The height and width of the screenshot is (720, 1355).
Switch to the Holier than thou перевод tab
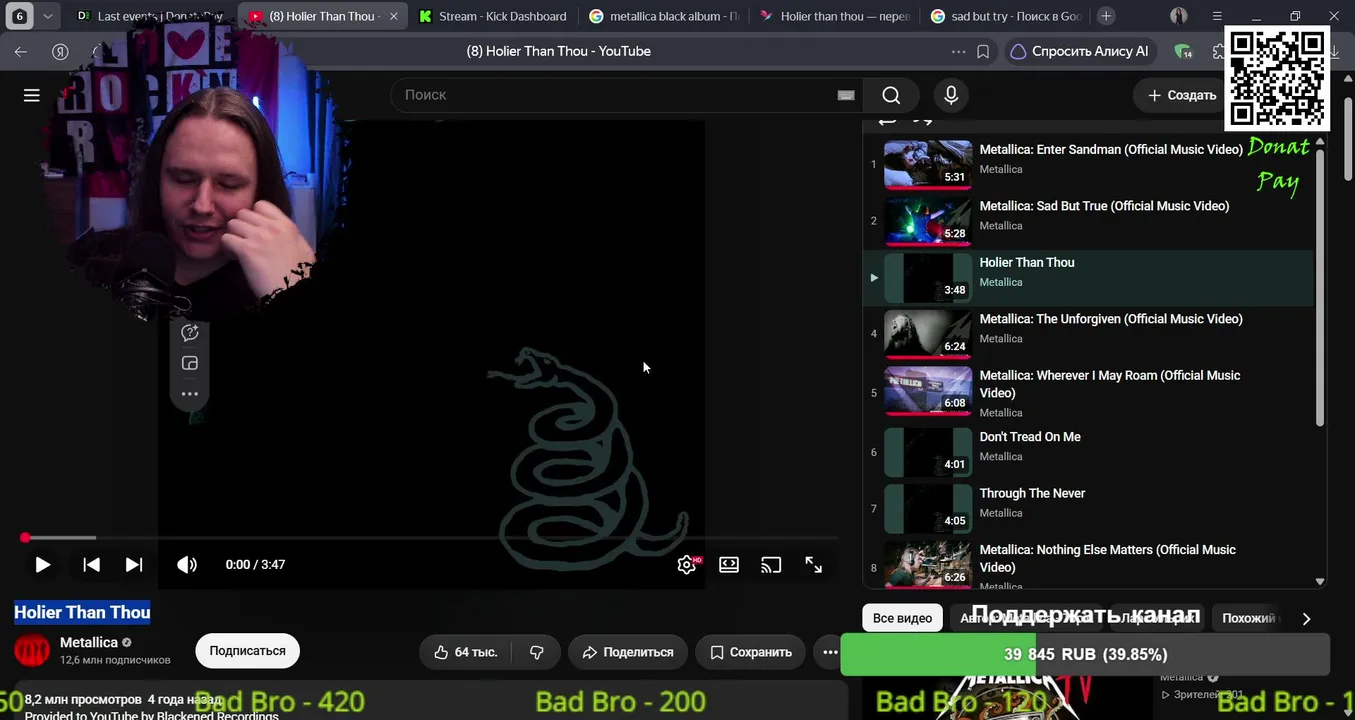point(835,16)
